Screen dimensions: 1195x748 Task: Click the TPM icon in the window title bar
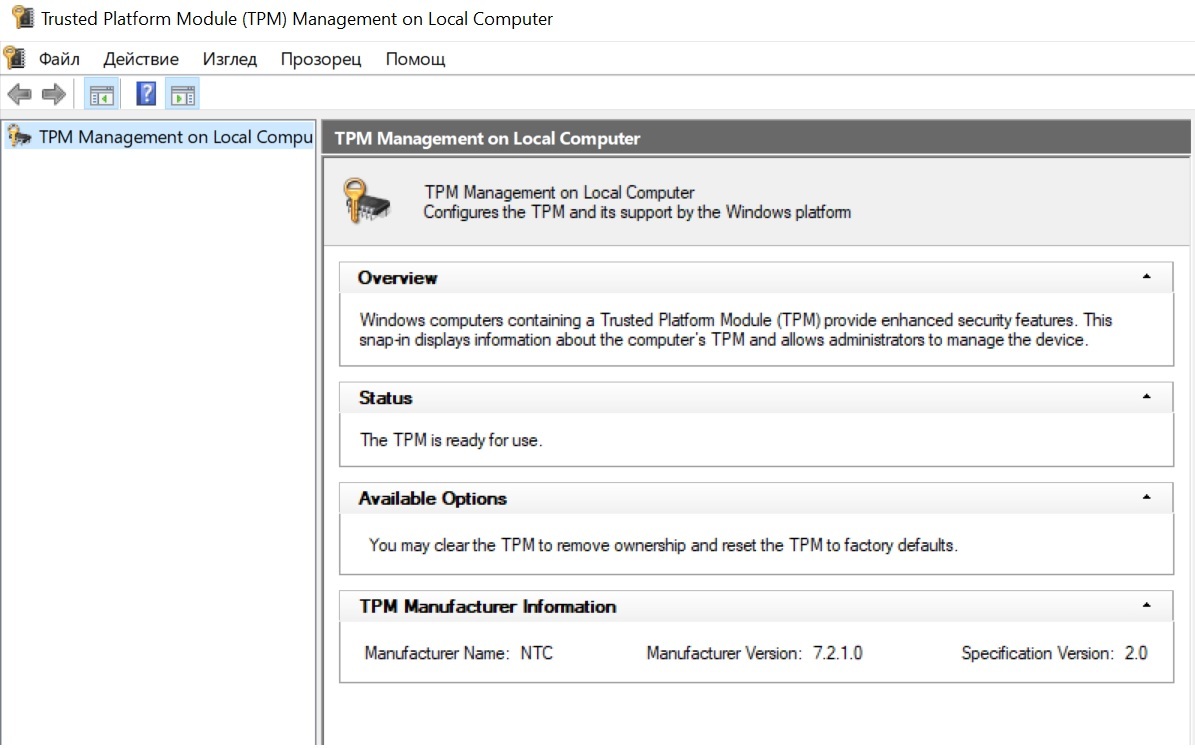tap(22, 18)
